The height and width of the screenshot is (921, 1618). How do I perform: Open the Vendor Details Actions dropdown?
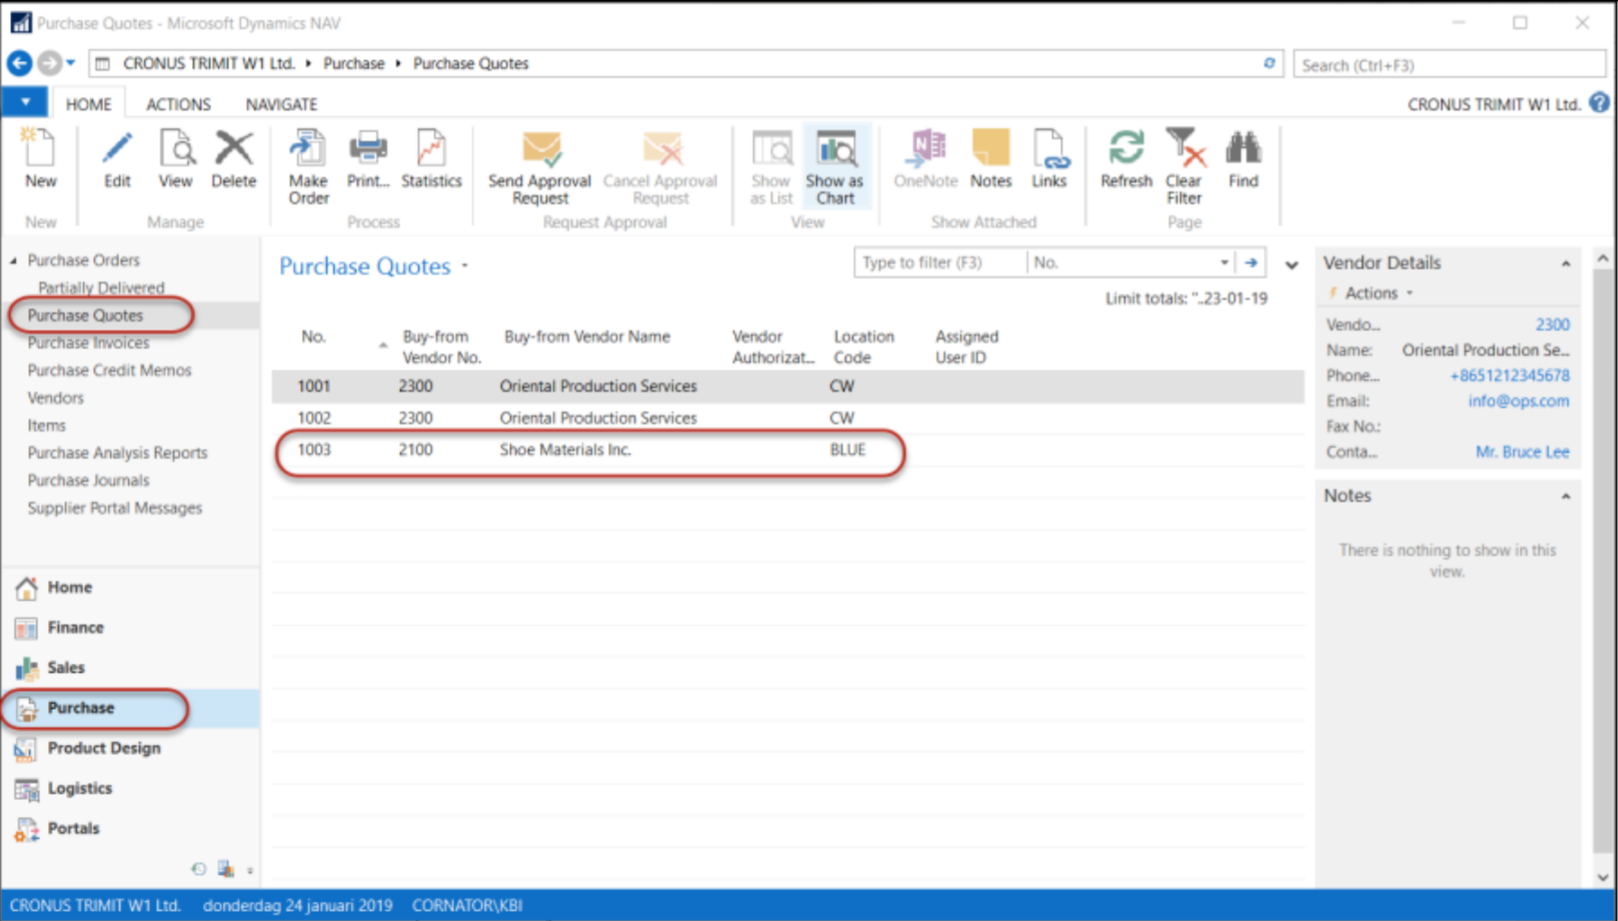(x=1379, y=293)
